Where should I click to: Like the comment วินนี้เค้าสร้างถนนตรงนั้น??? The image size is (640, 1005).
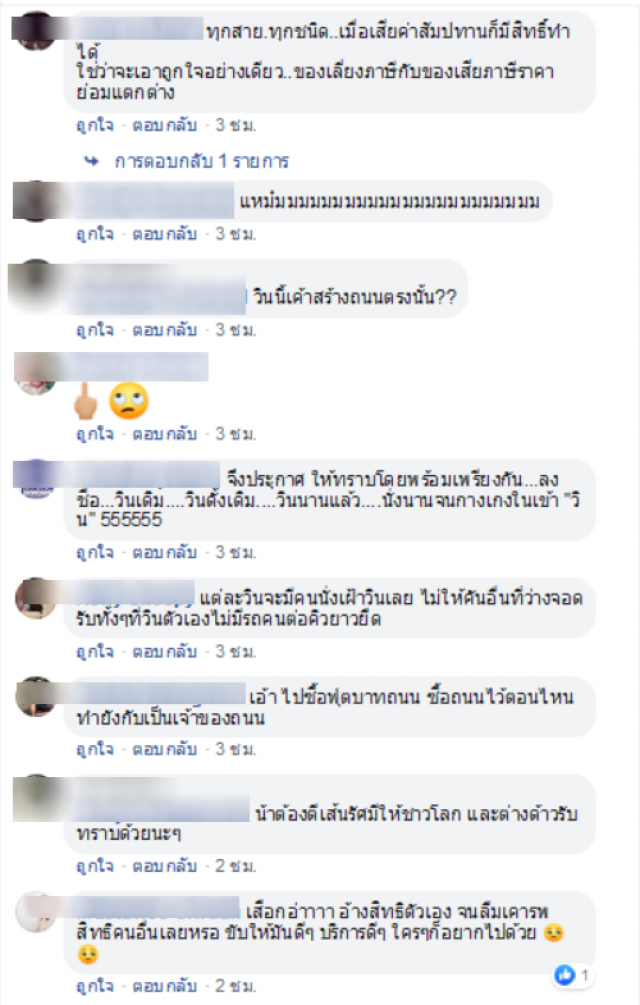coord(95,330)
